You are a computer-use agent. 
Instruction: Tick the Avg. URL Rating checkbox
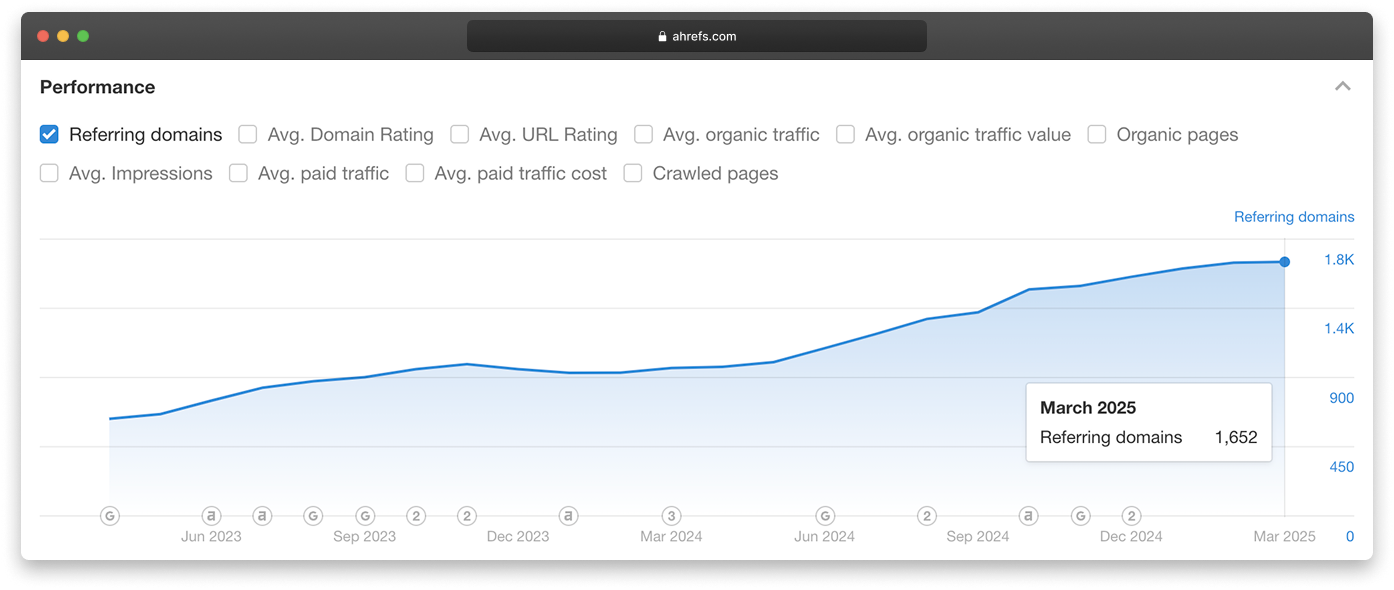(x=460, y=134)
